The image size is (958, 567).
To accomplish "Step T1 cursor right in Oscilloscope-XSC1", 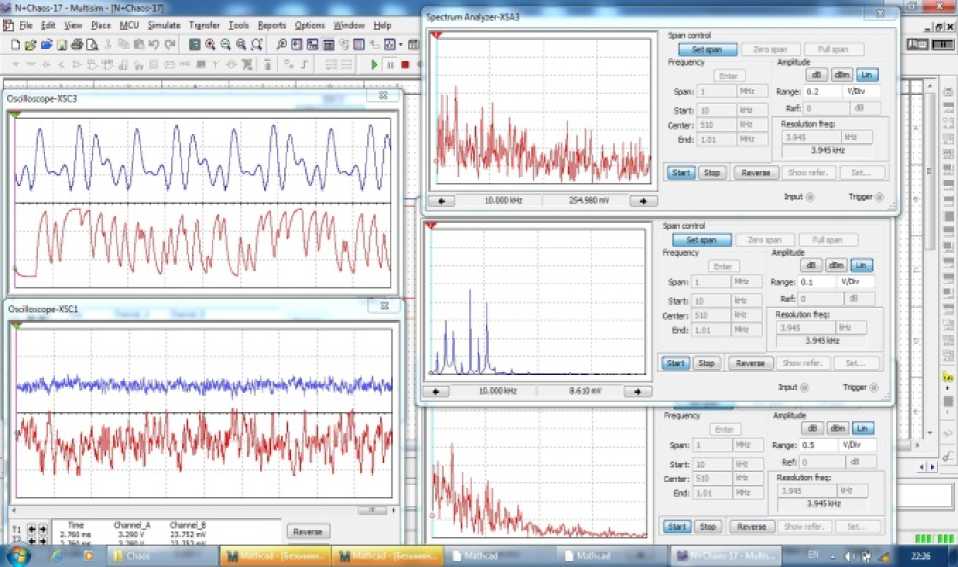I will [43, 527].
